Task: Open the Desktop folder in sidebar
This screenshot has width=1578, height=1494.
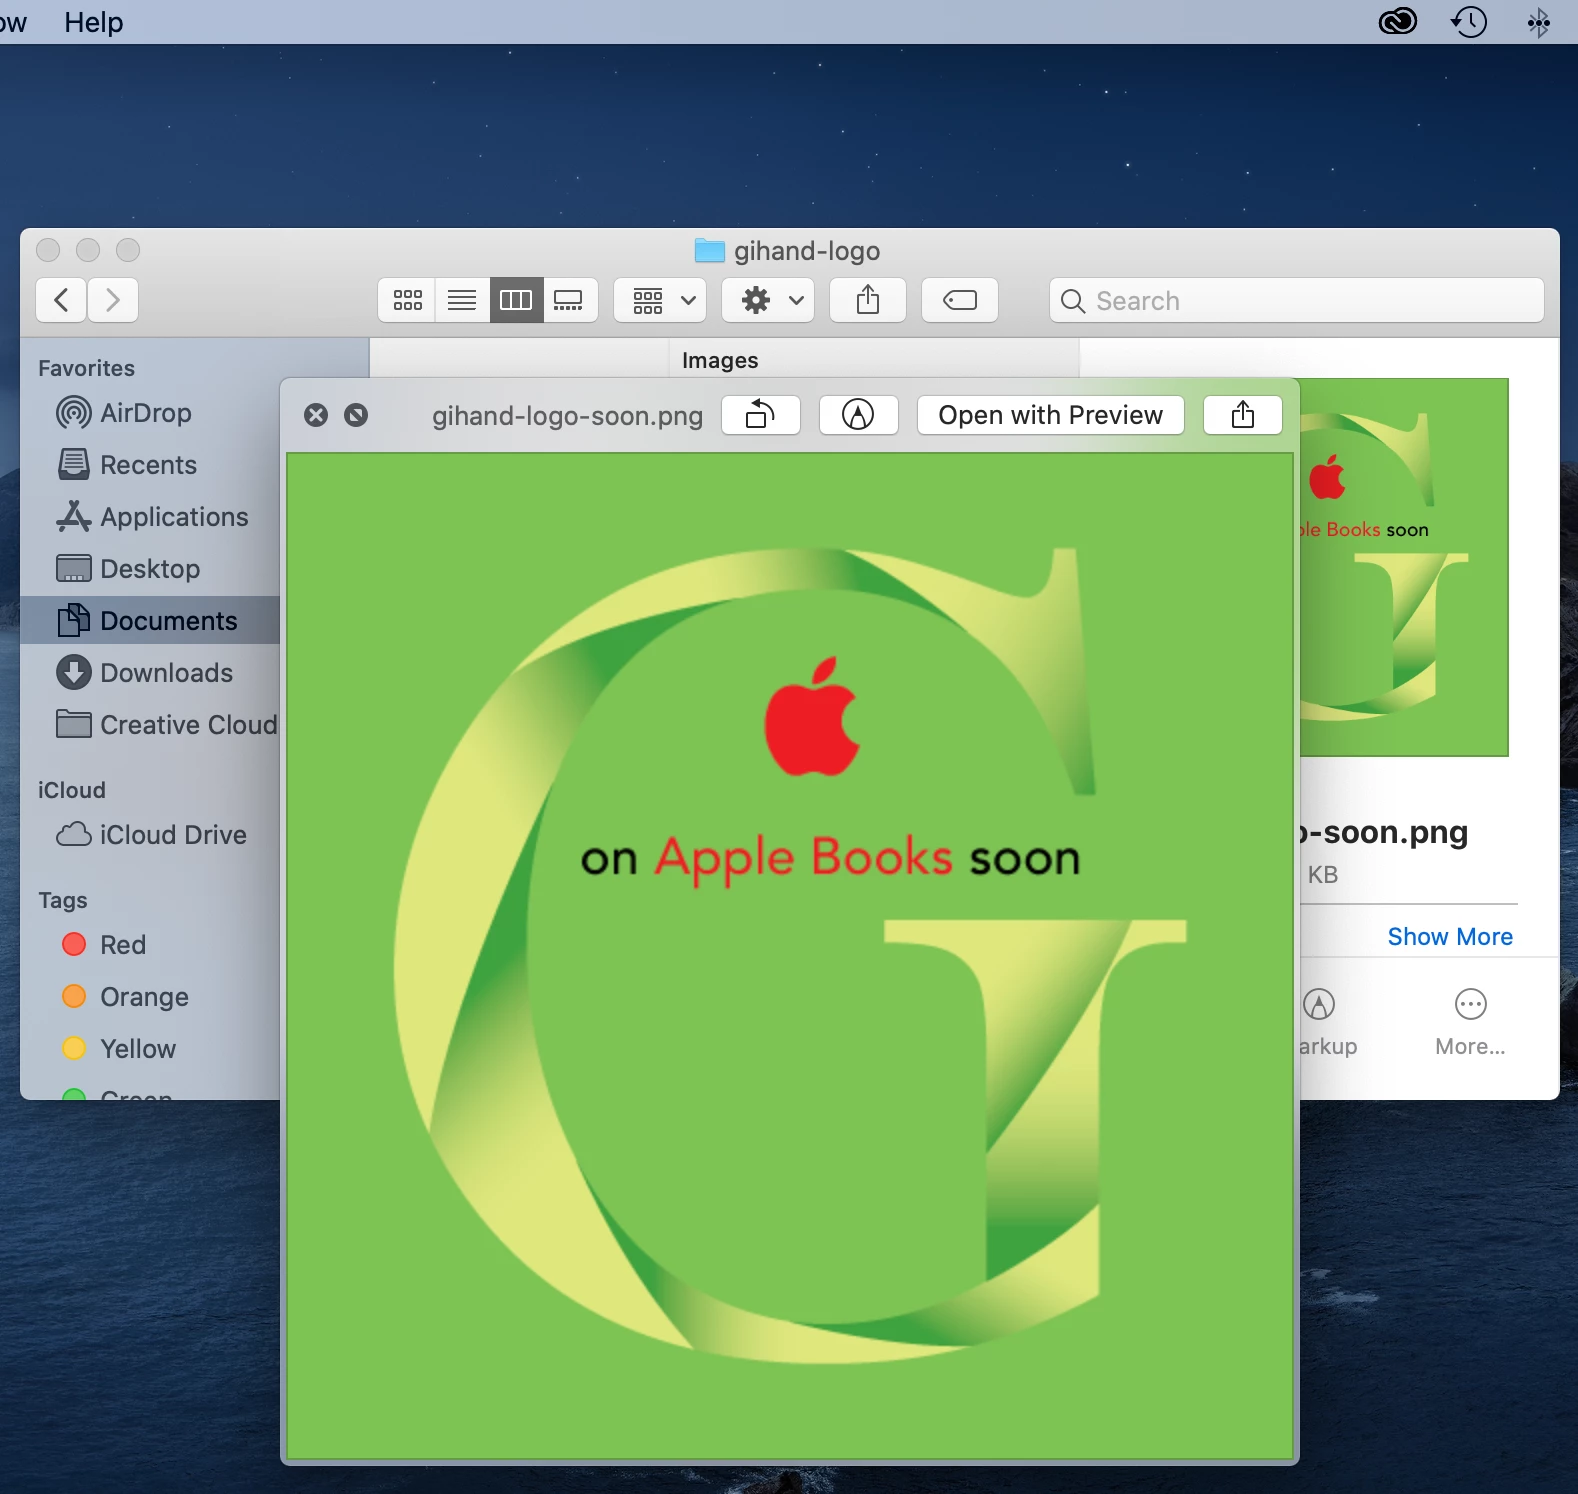Action: point(128,569)
